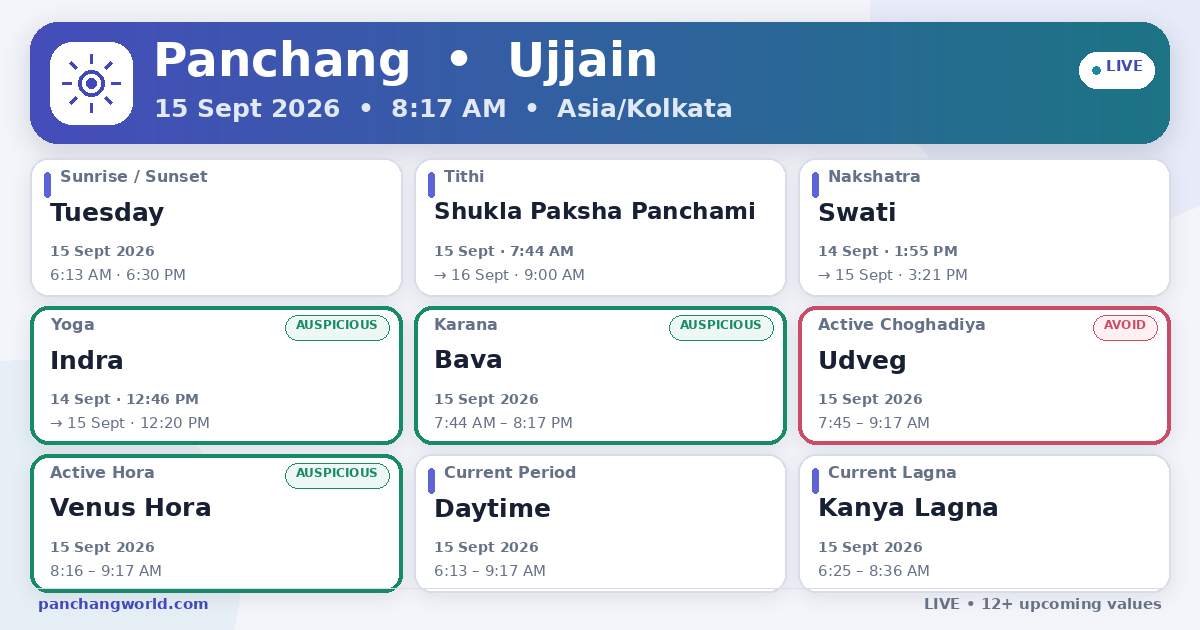The image size is (1200, 630).
Task: Click AUSPICIOUS badge on Active Hora card
Action: pos(337,475)
